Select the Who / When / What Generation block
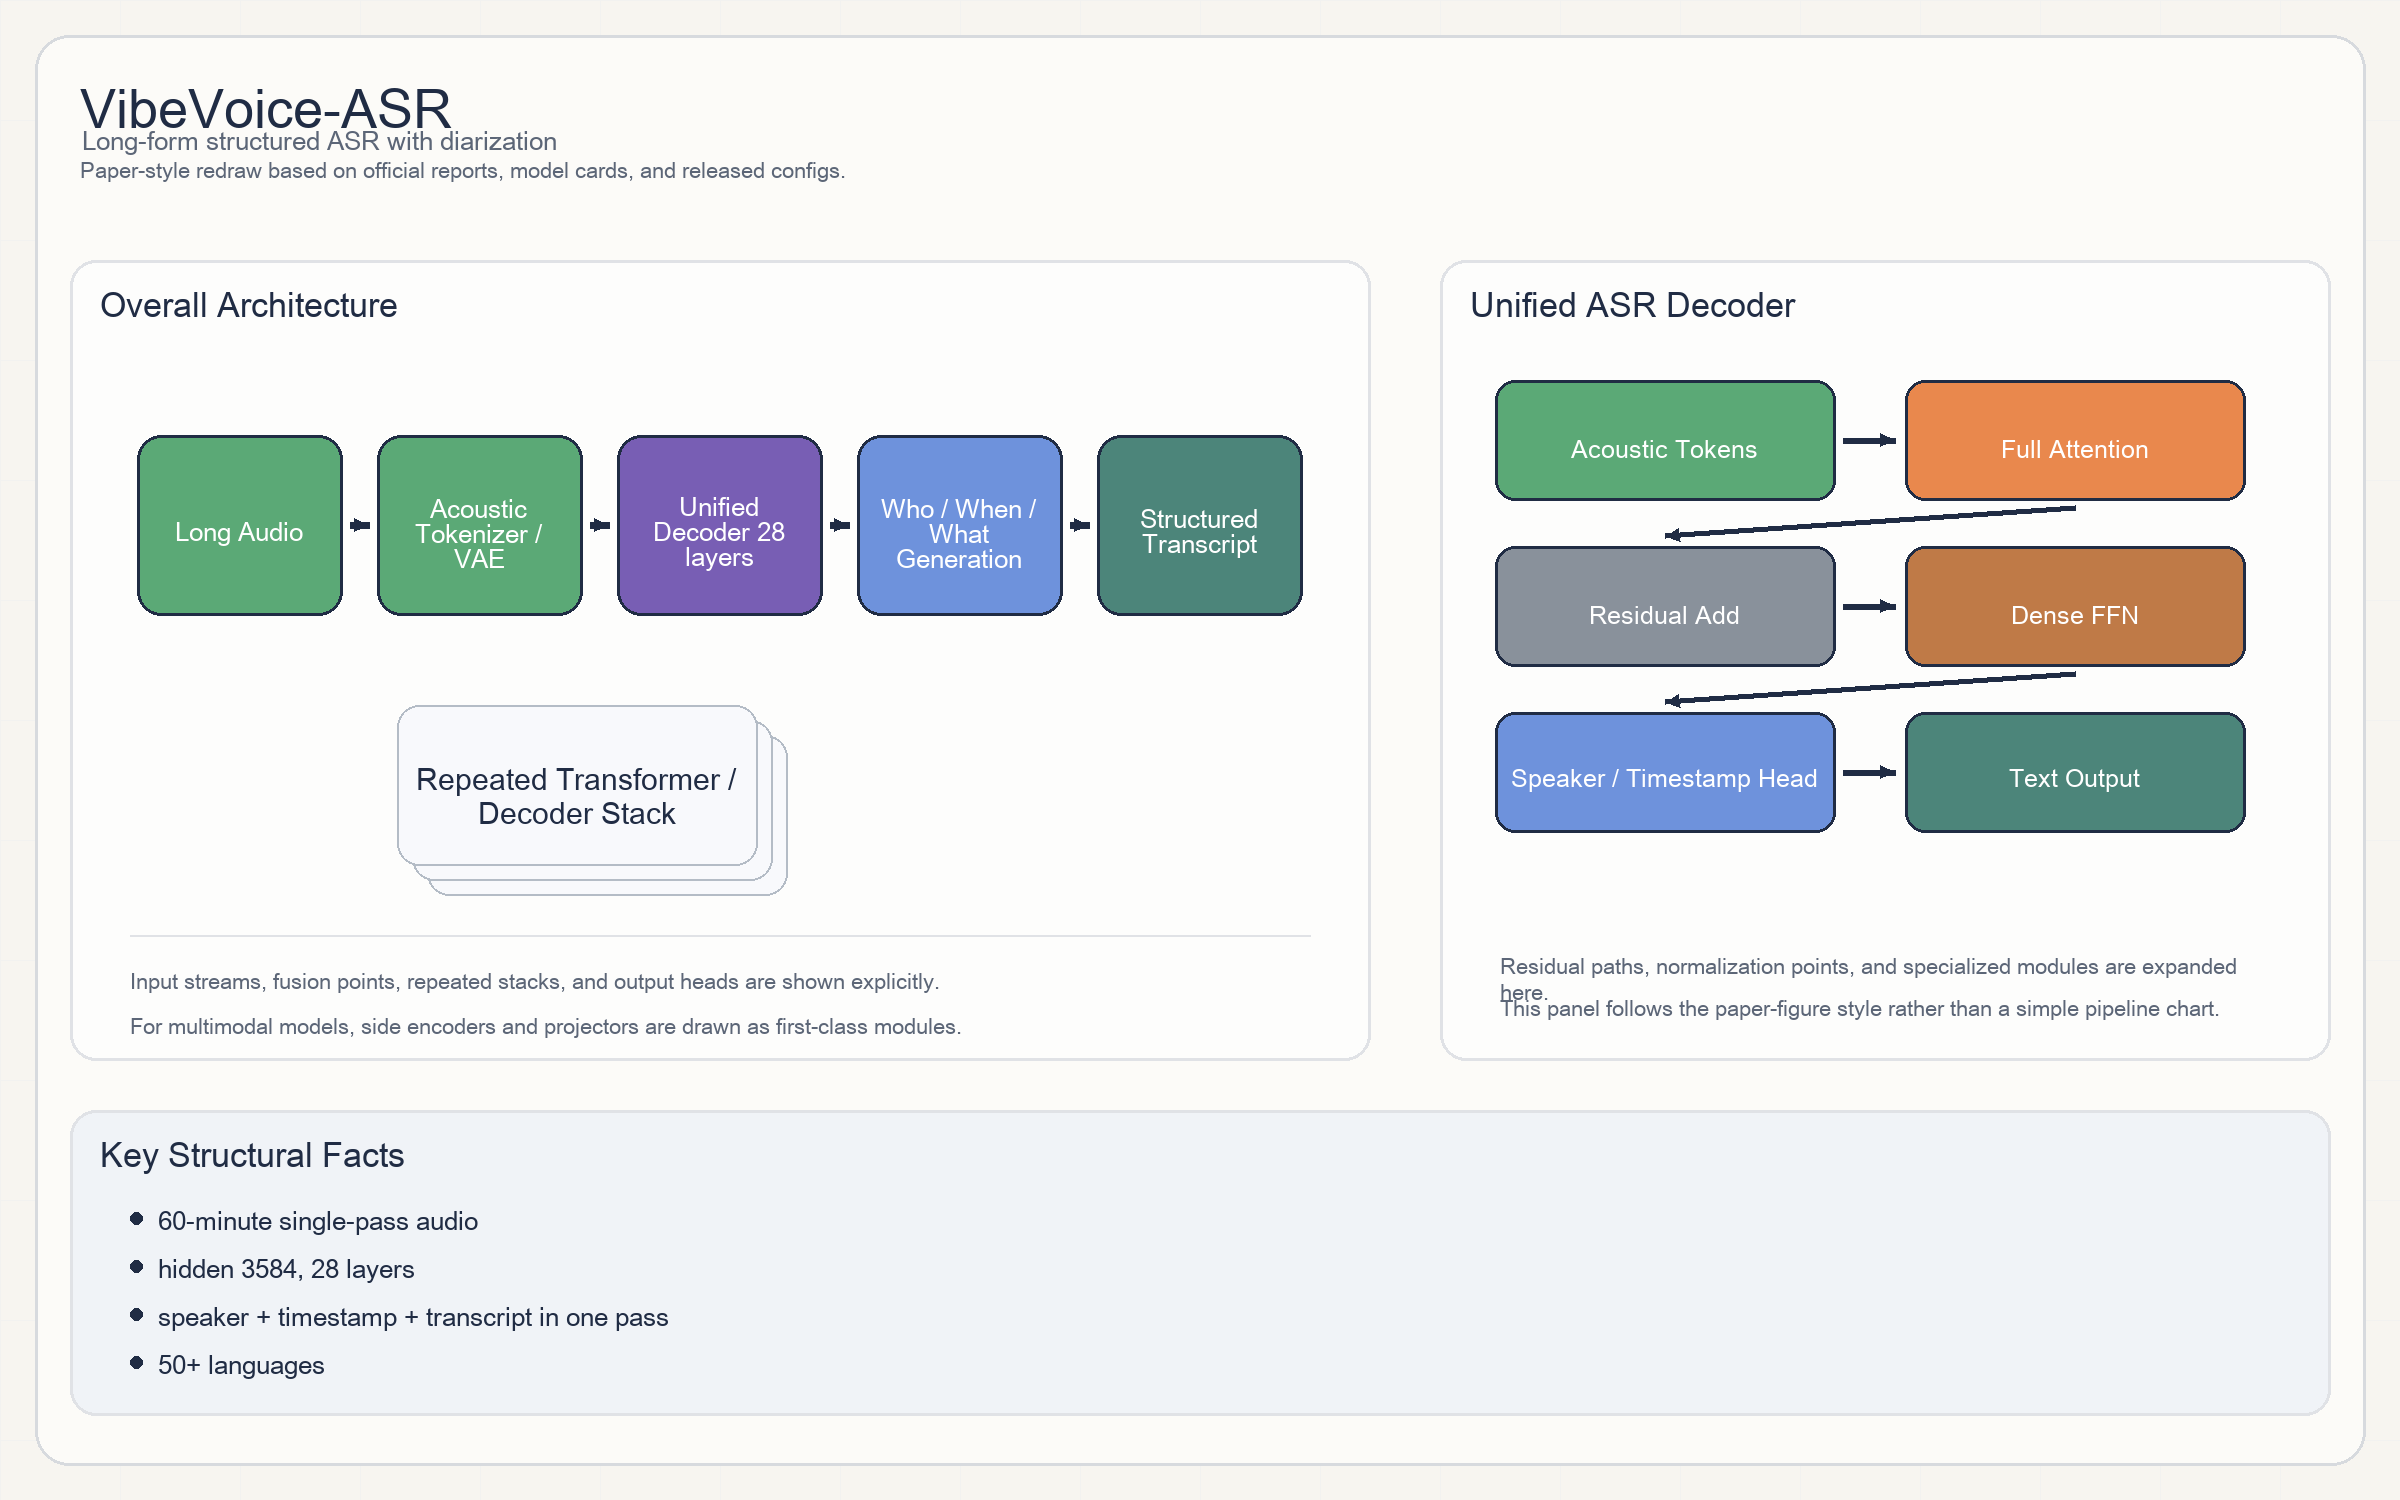This screenshot has width=2400, height=1500. (959, 525)
